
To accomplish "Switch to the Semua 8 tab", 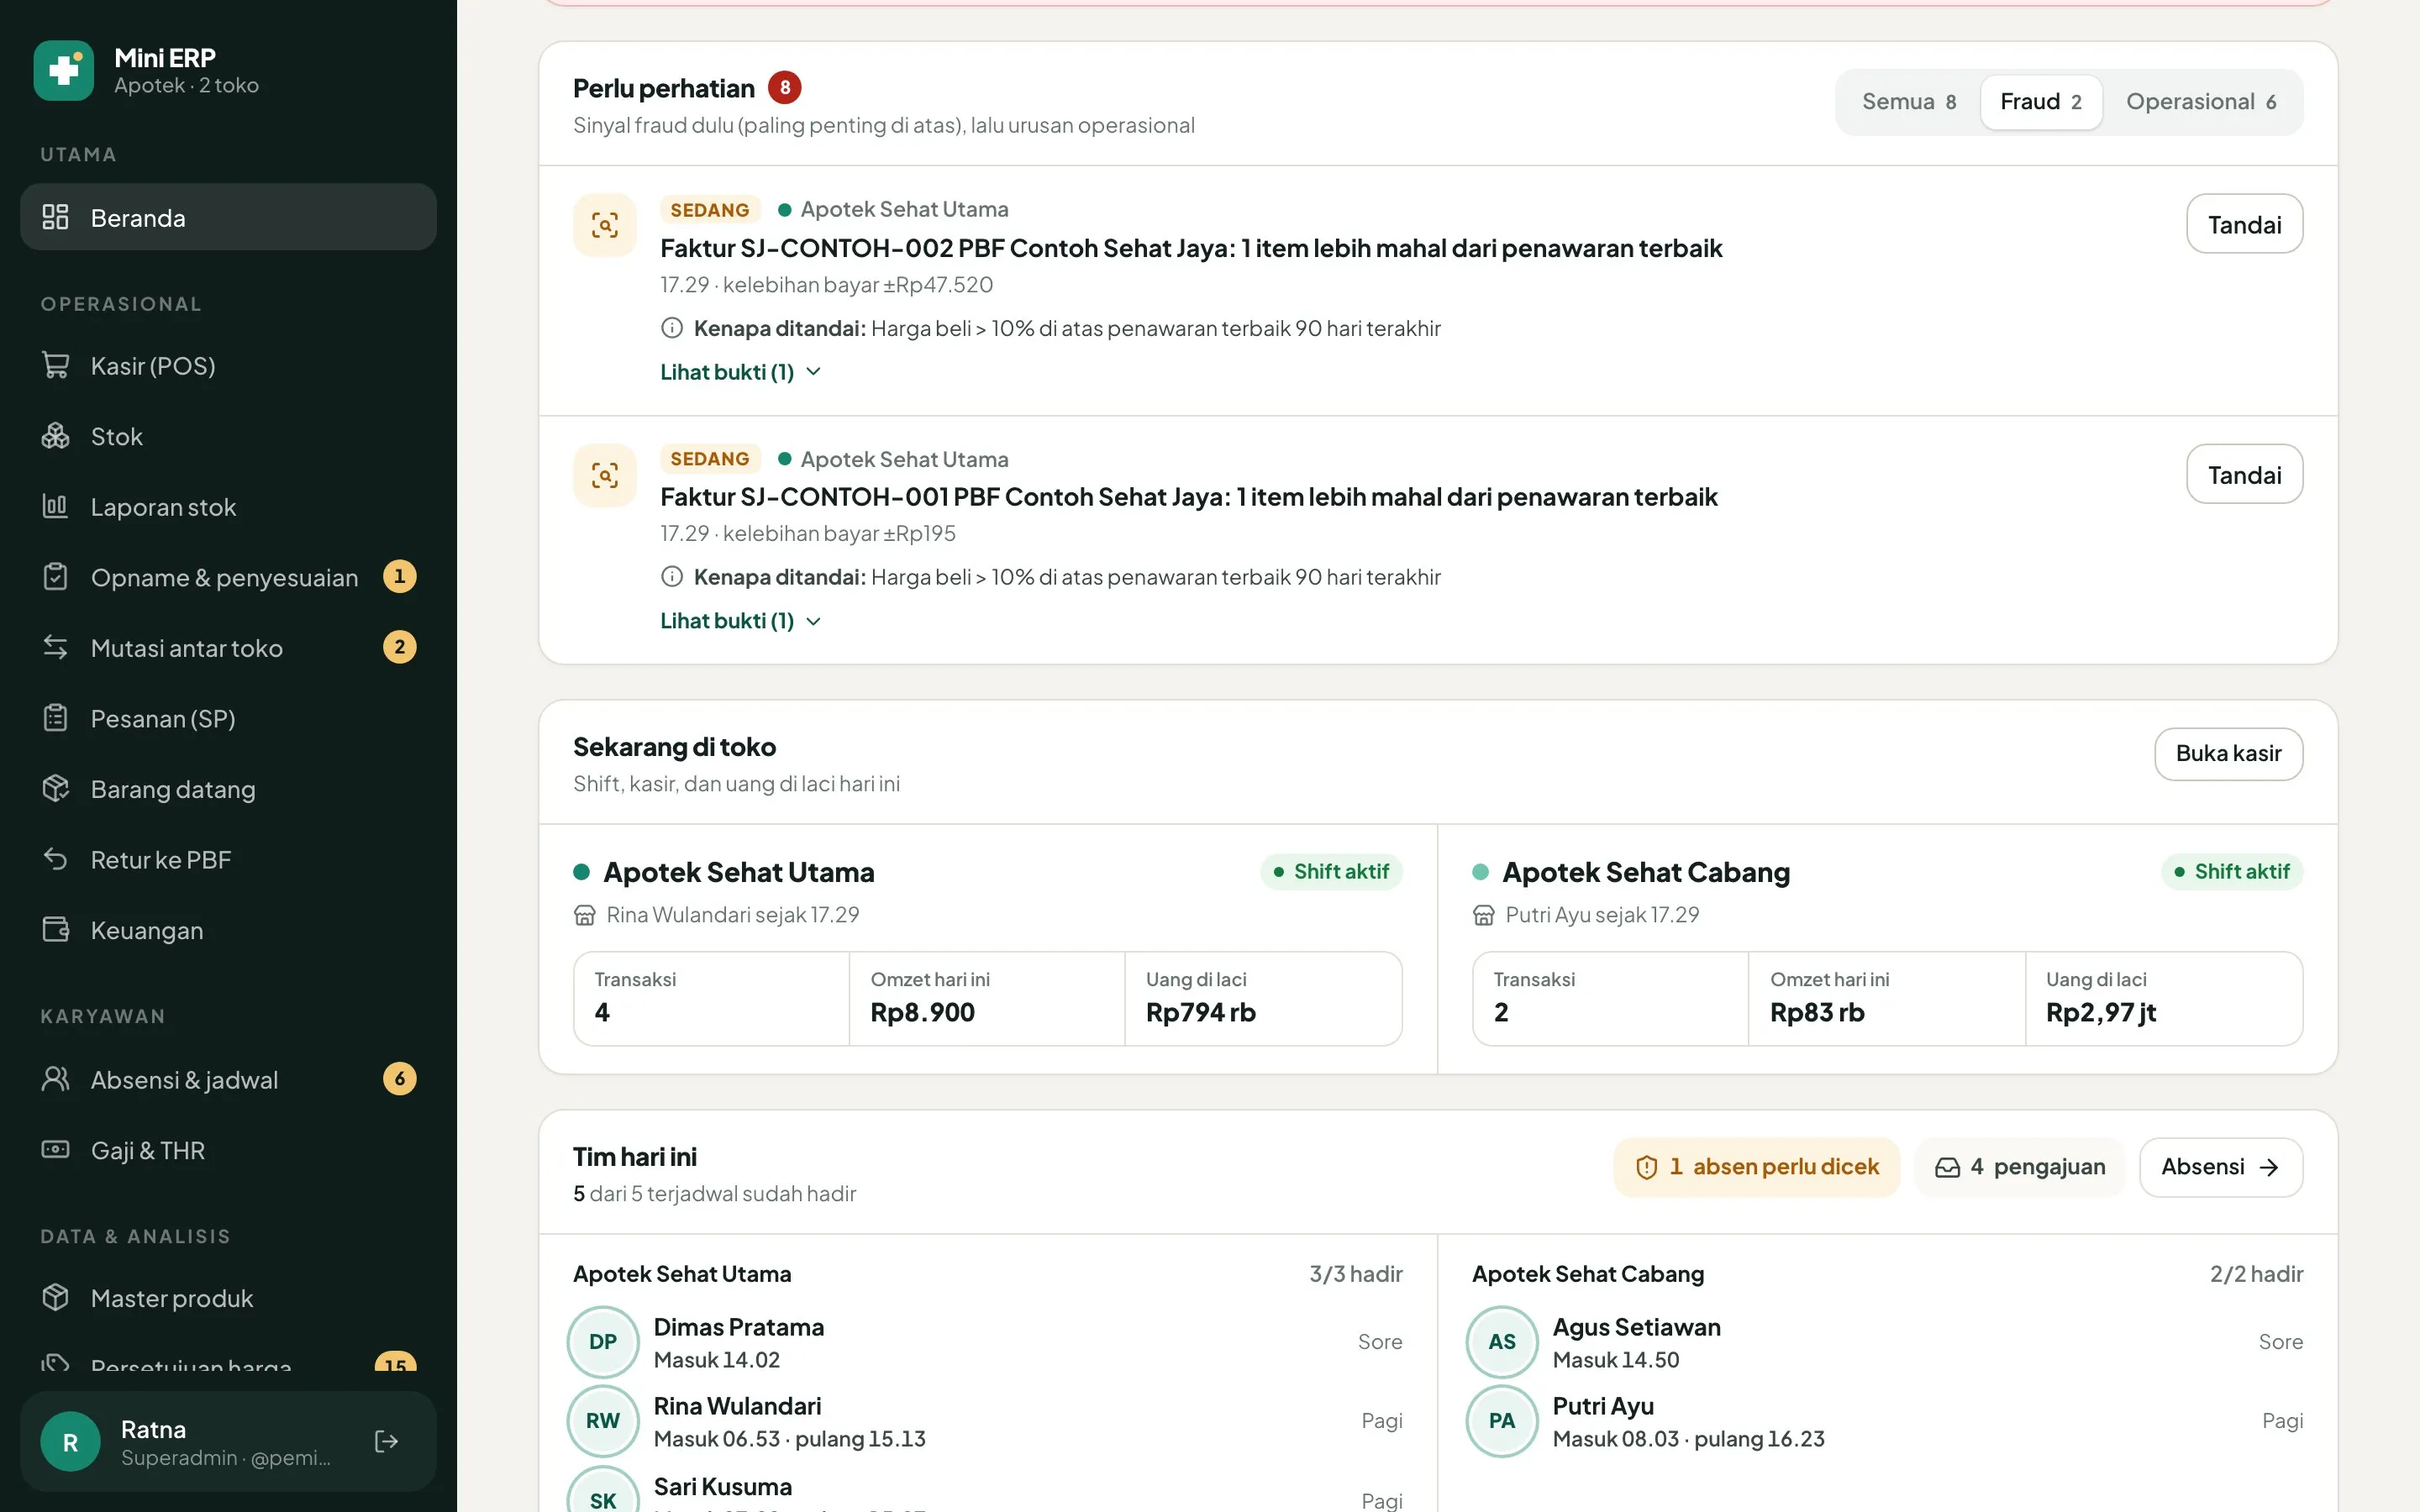I will pos(1908,102).
